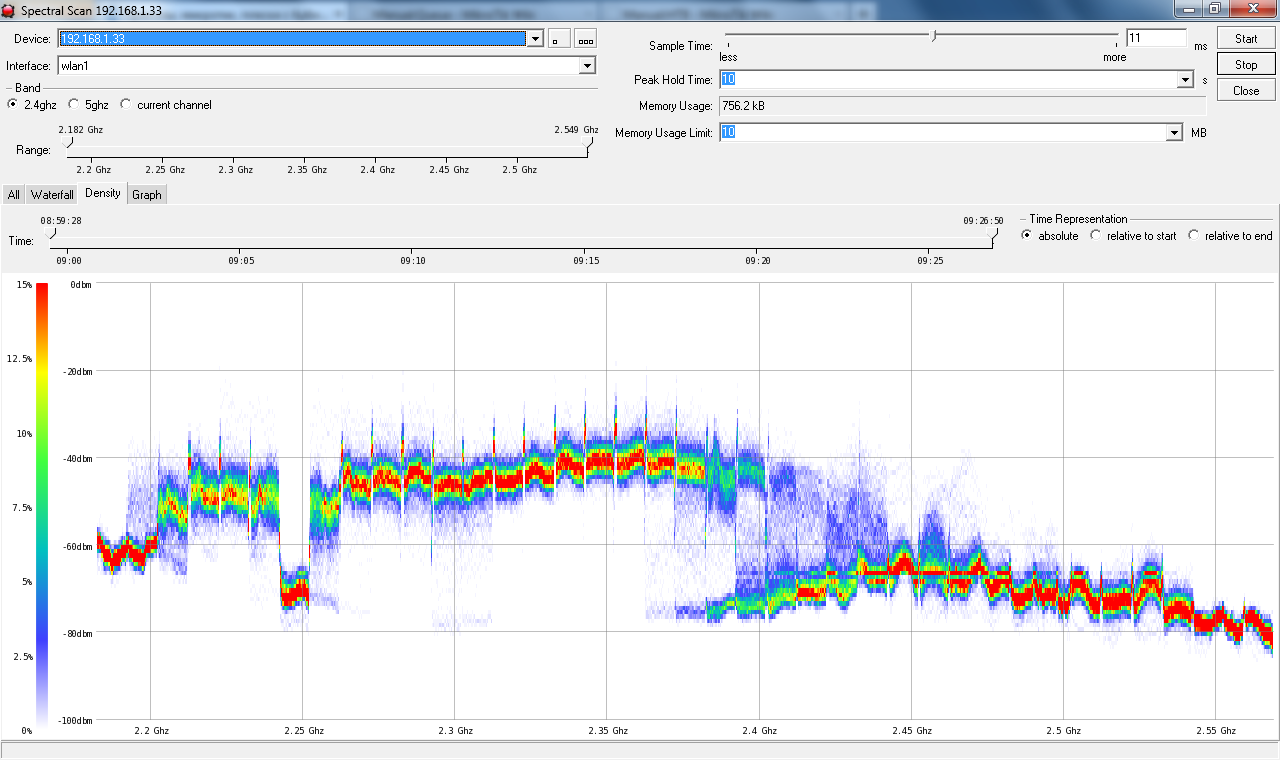Image resolution: width=1280 pixels, height=760 pixels.
Task: Click the Time end handle at 09:26:50
Action: [x=992, y=234]
